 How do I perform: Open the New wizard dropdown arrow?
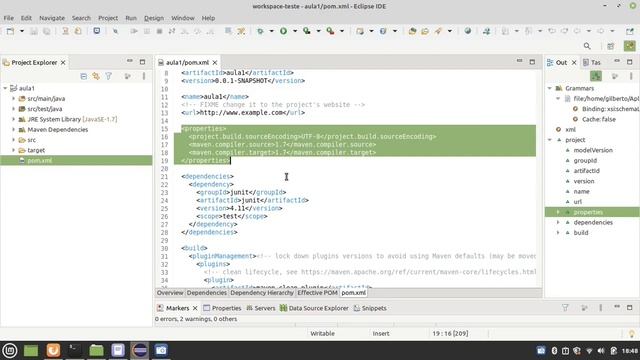click(22, 31)
